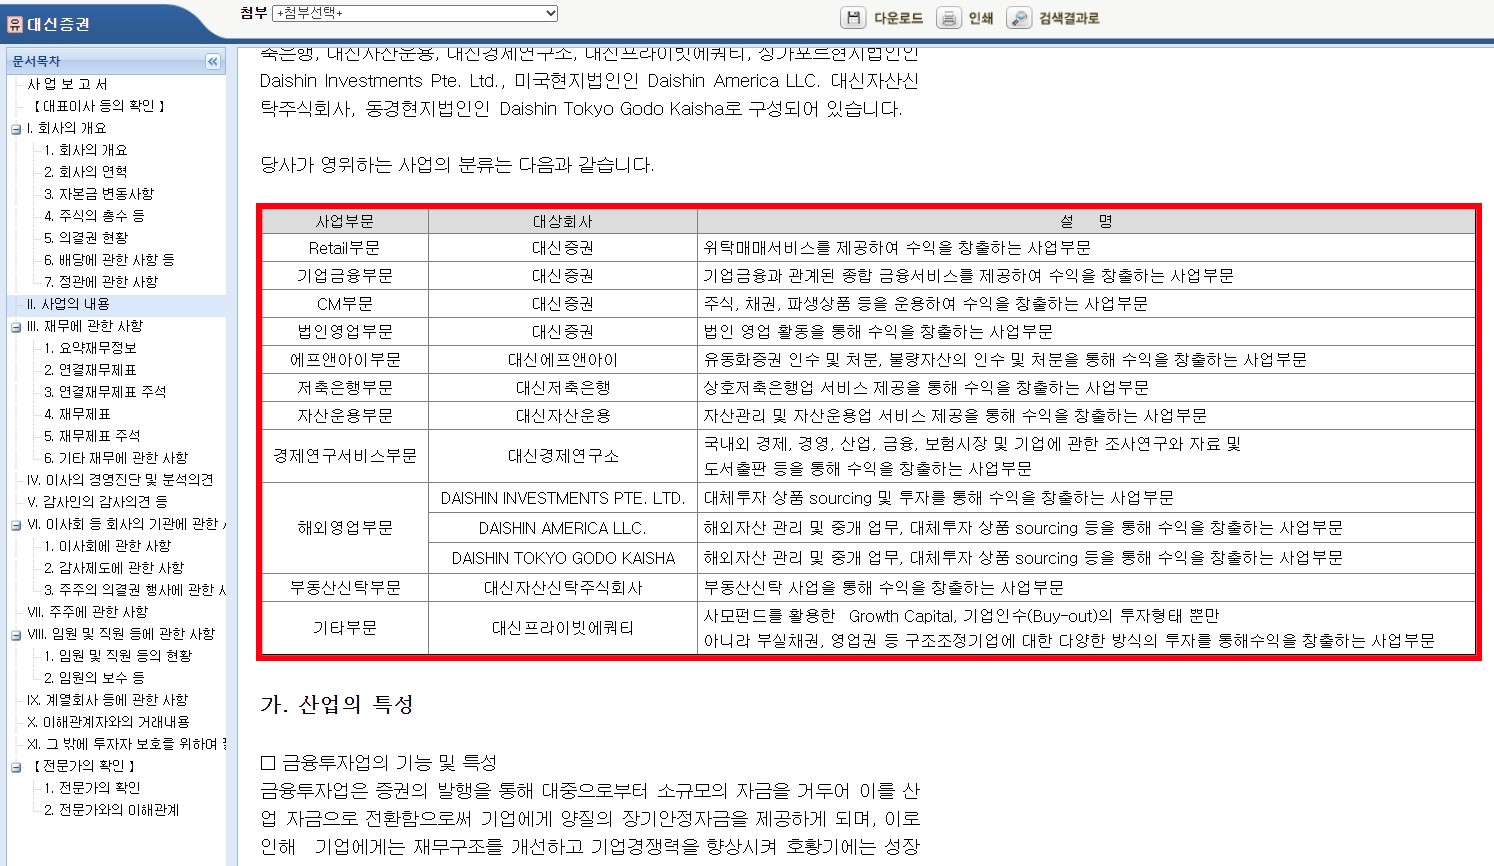Open 1. 회사의 개요 subsection

pyautogui.click(x=86, y=150)
